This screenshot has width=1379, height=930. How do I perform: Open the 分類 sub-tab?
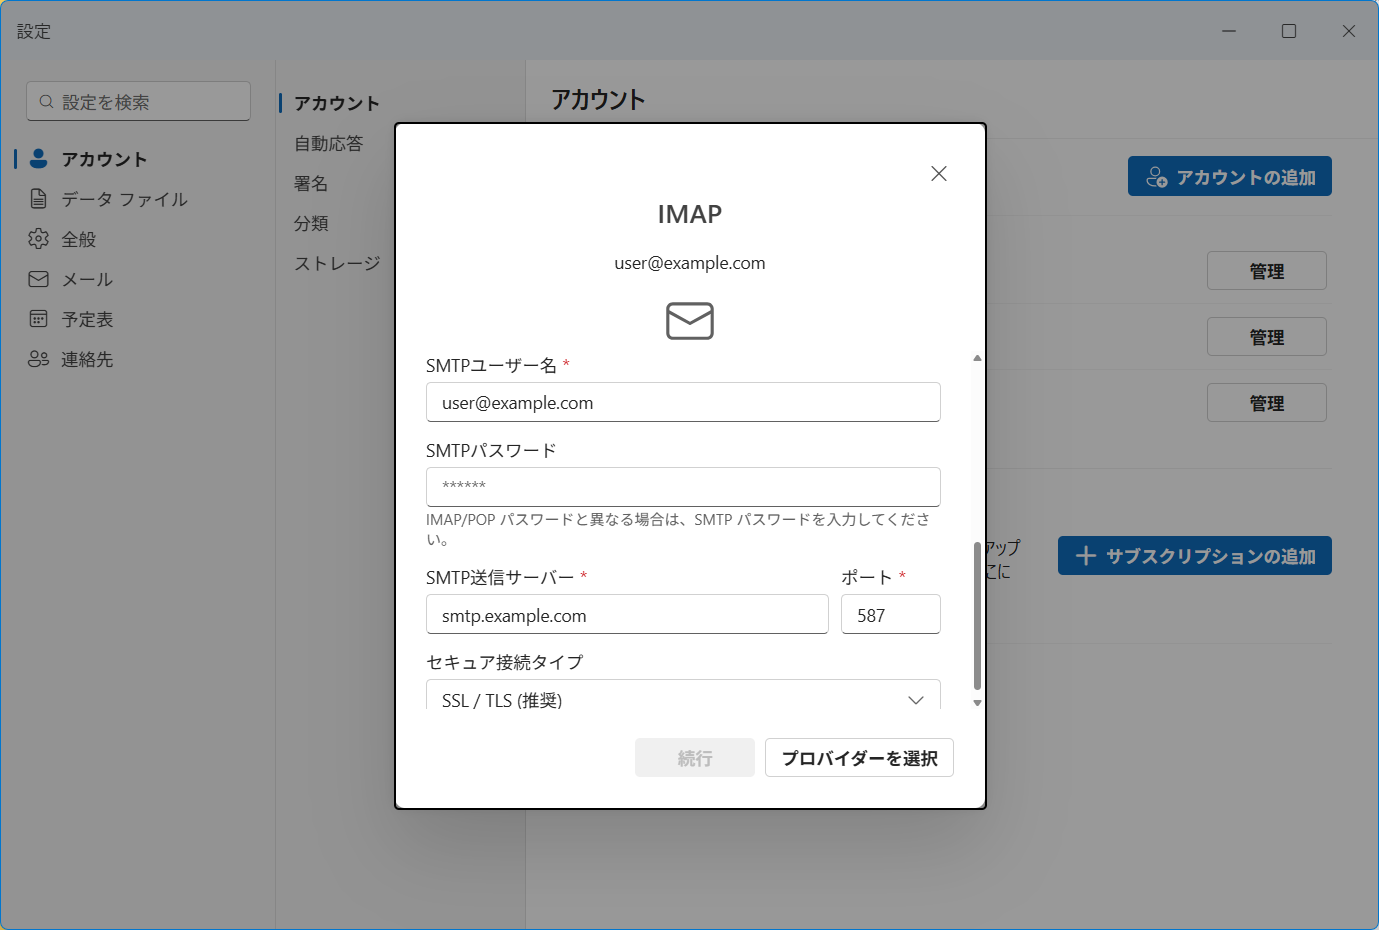pyautogui.click(x=311, y=223)
